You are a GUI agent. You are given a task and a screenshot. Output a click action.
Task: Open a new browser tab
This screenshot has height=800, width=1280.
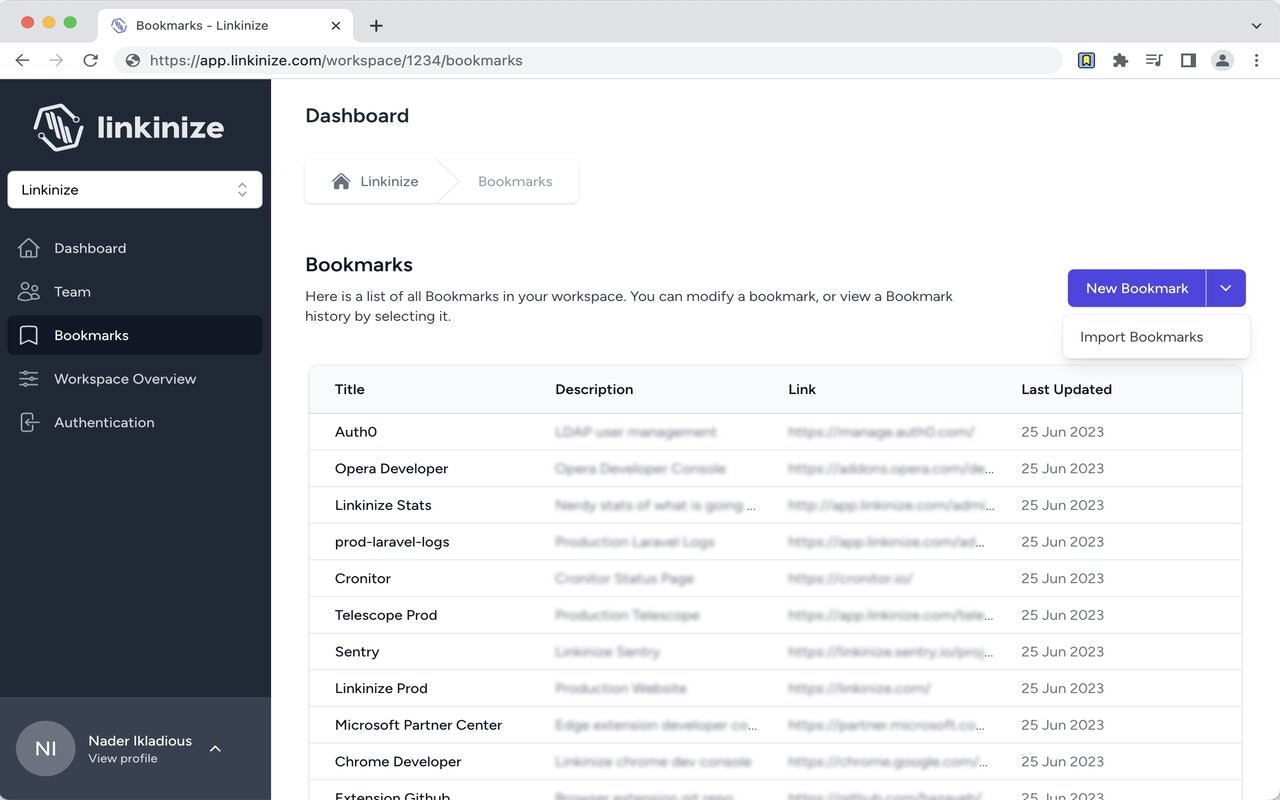(x=376, y=25)
